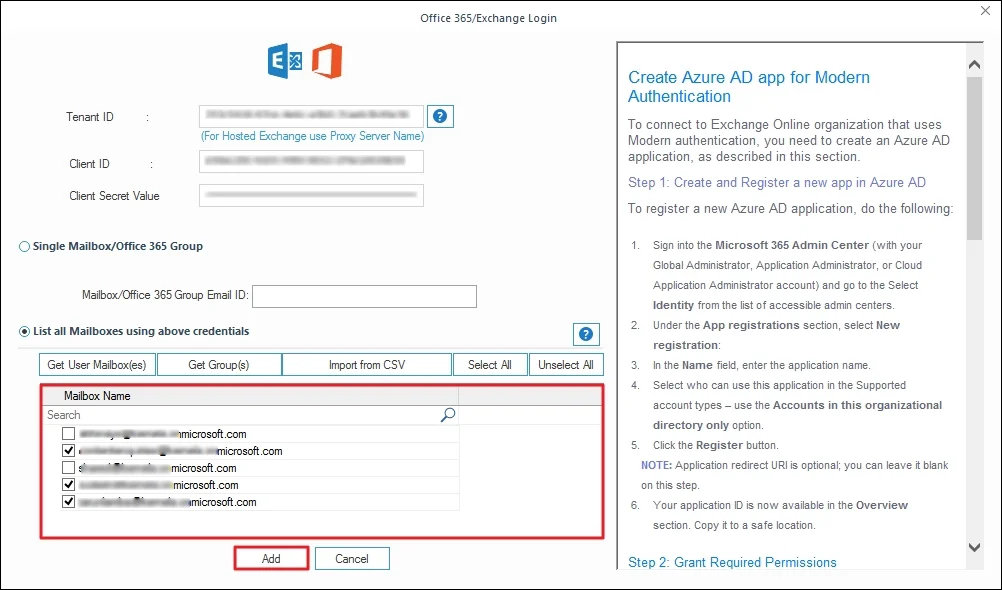Click Import from CSV button
This screenshot has width=1002, height=590.
(x=367, y=365)
